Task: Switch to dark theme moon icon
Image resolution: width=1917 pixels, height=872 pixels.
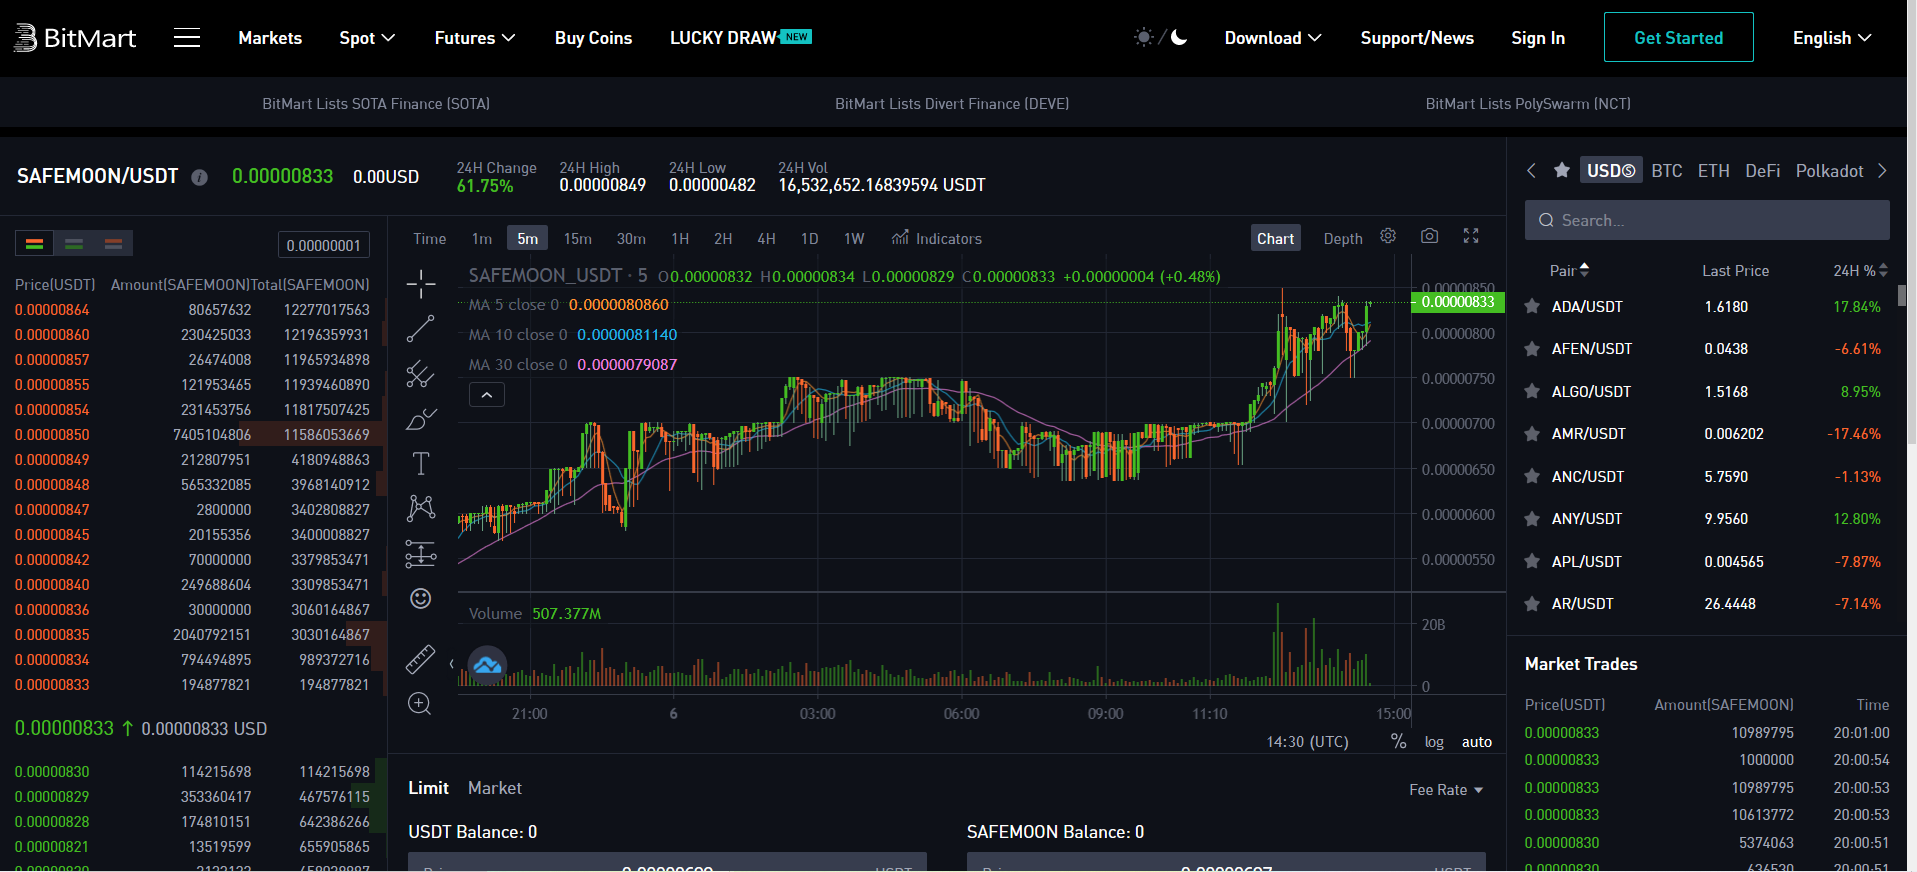Action: pos(1179,37)
